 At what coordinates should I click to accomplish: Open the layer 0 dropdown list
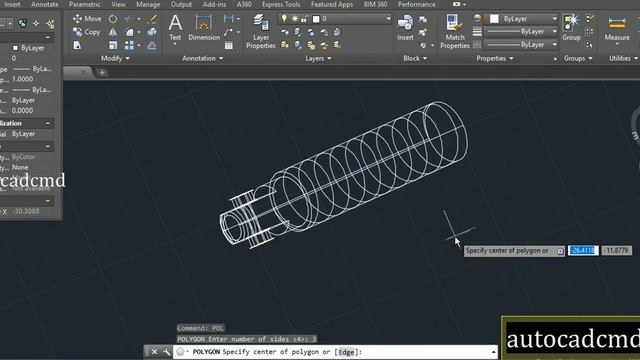(x=388, y=19)
